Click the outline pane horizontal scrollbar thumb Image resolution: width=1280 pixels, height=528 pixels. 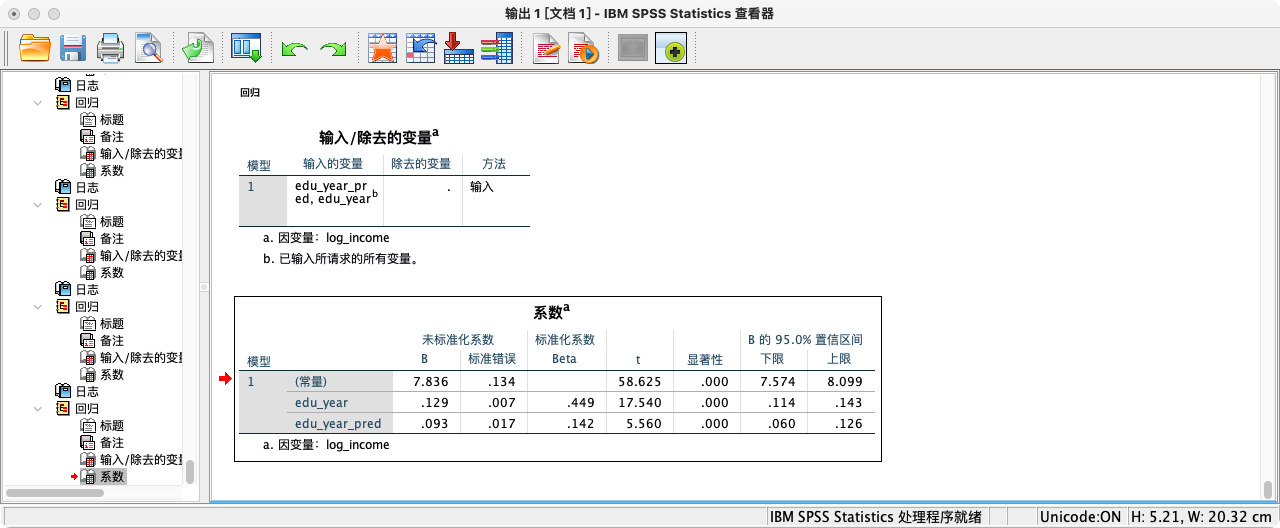click(x=55, y=493)
